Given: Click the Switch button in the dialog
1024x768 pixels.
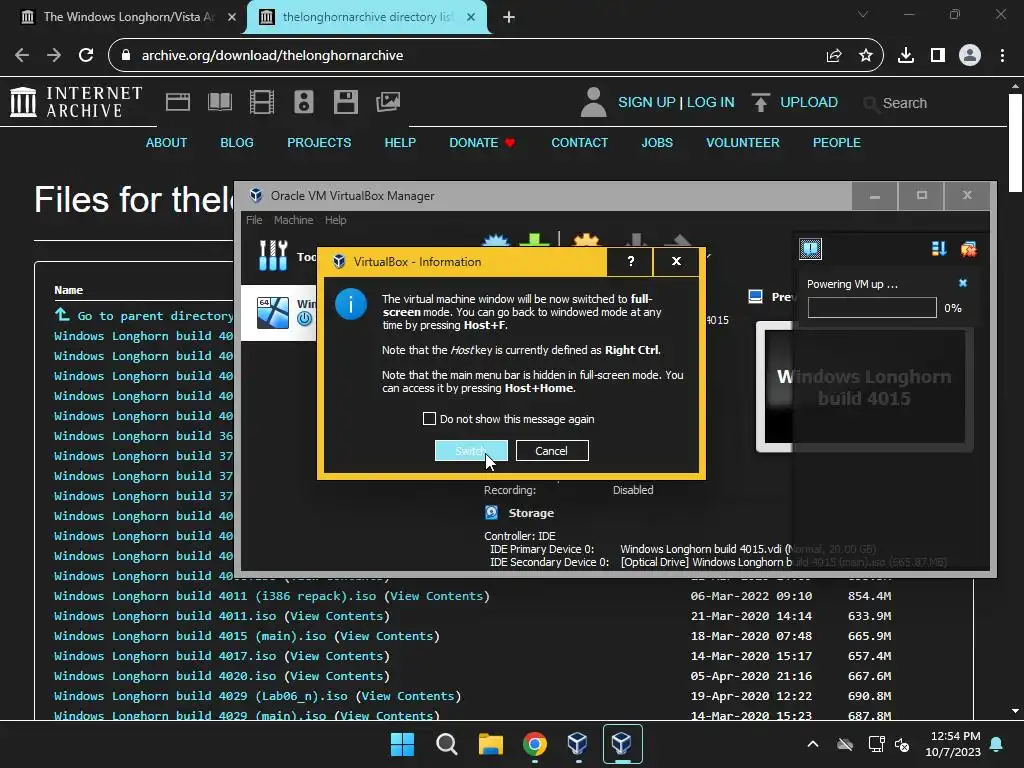Looking at the screenshot, I should coord(471,451).
